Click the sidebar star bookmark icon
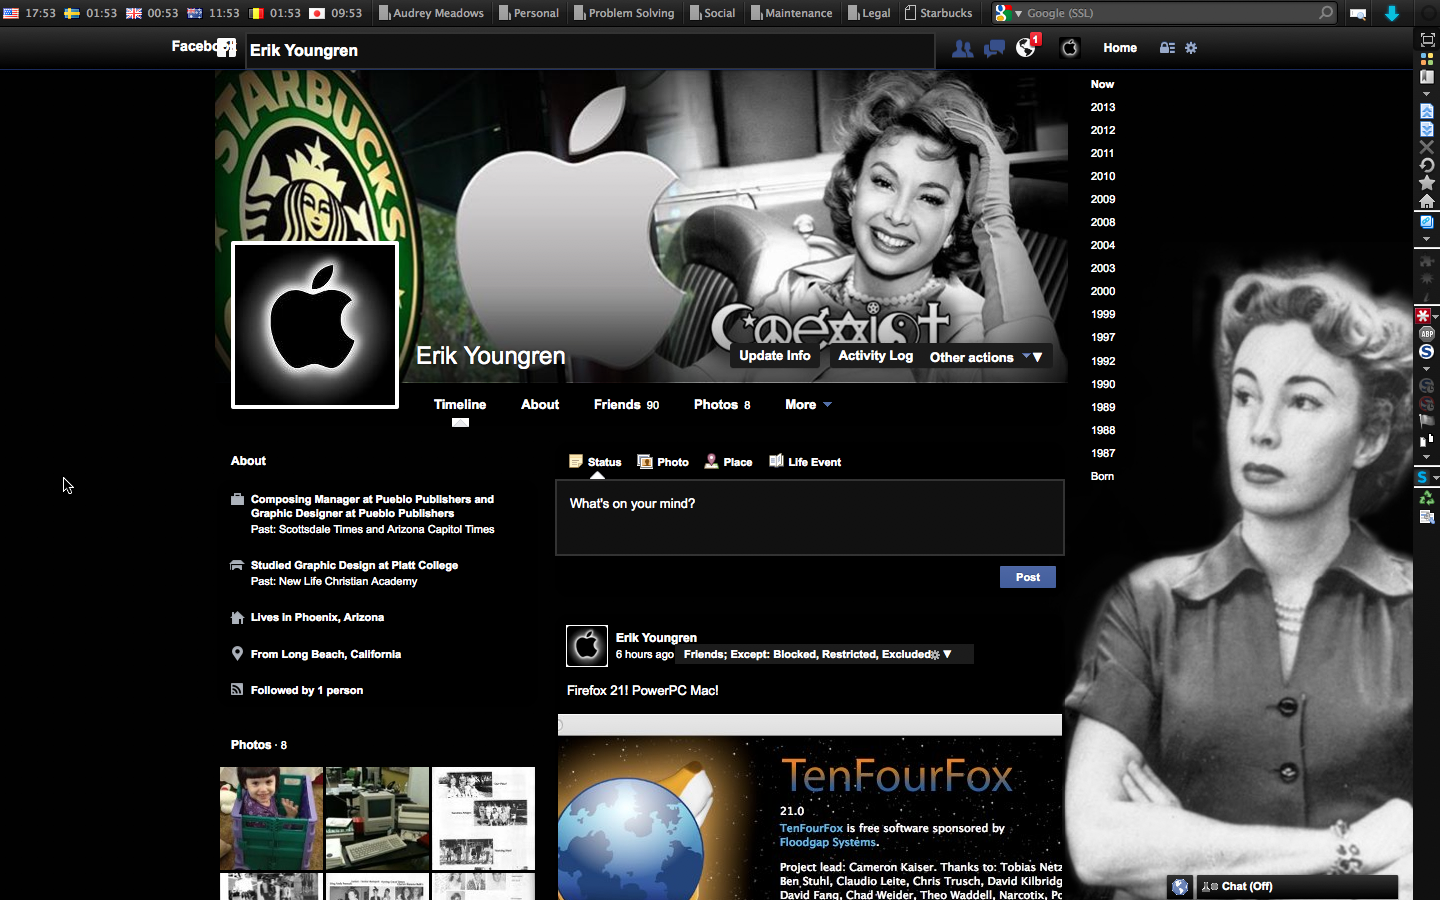The image size is (1440, 900). (1427, 183)
